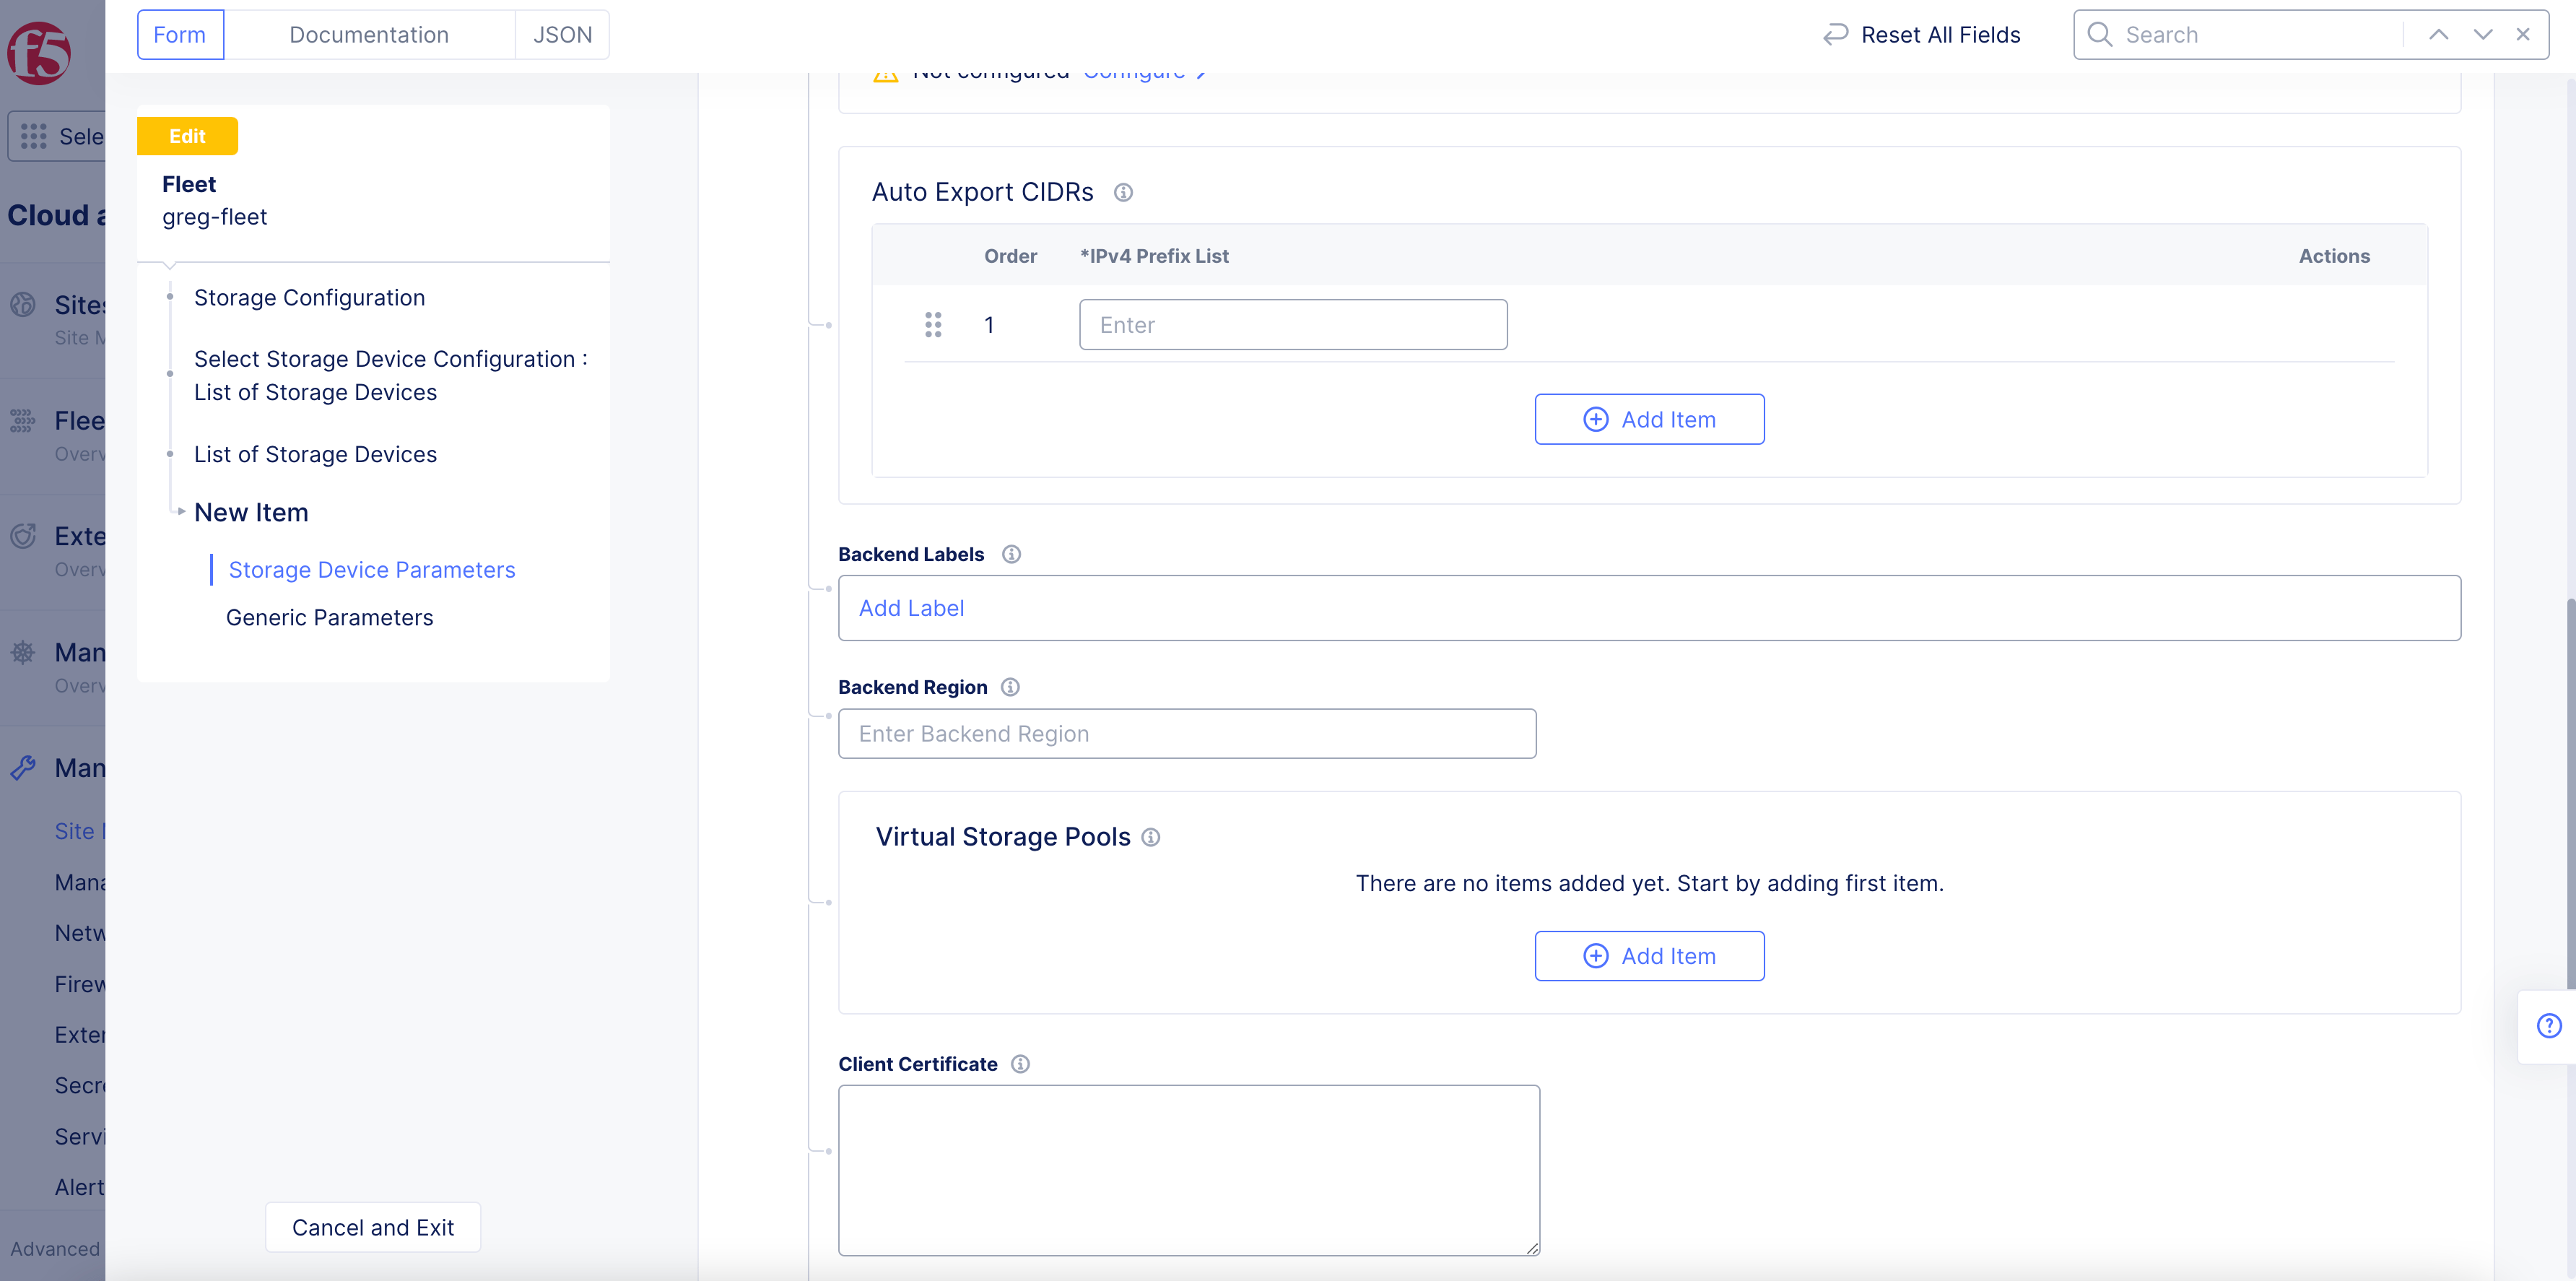The width and height of the screenshot is (2576, 1281).
Task: Expand the New Item tree node
Action: (x=181, y=512)
